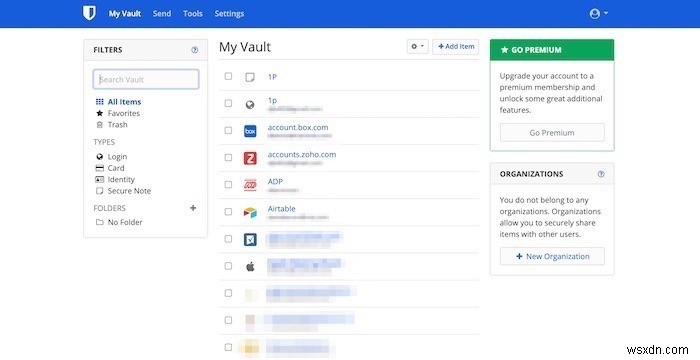Go to Send tab

[162, 13]
